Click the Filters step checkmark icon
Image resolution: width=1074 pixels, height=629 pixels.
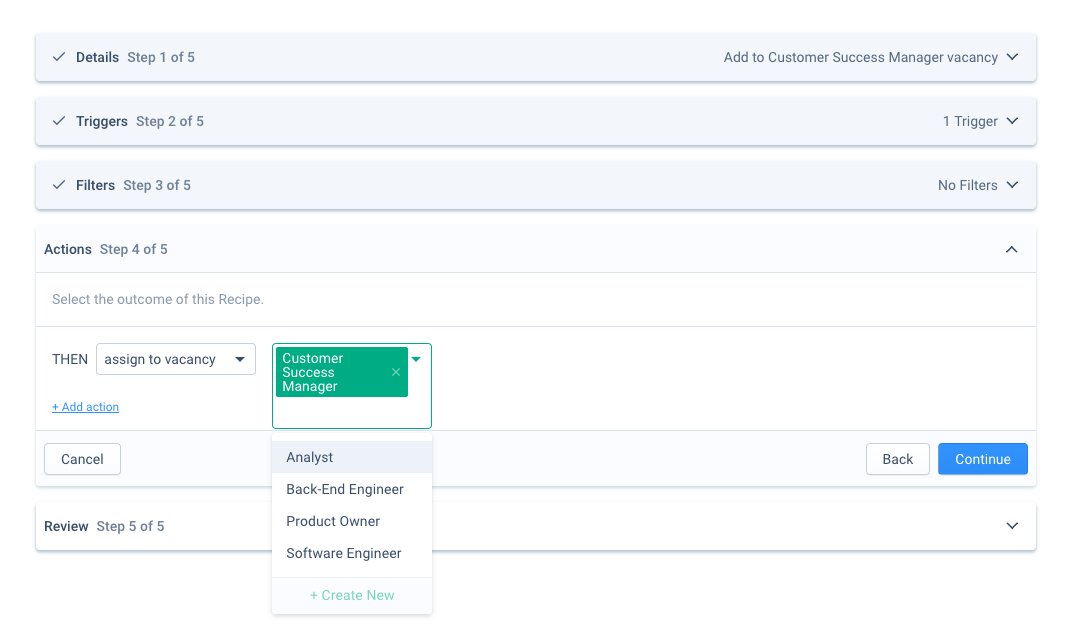59,185
